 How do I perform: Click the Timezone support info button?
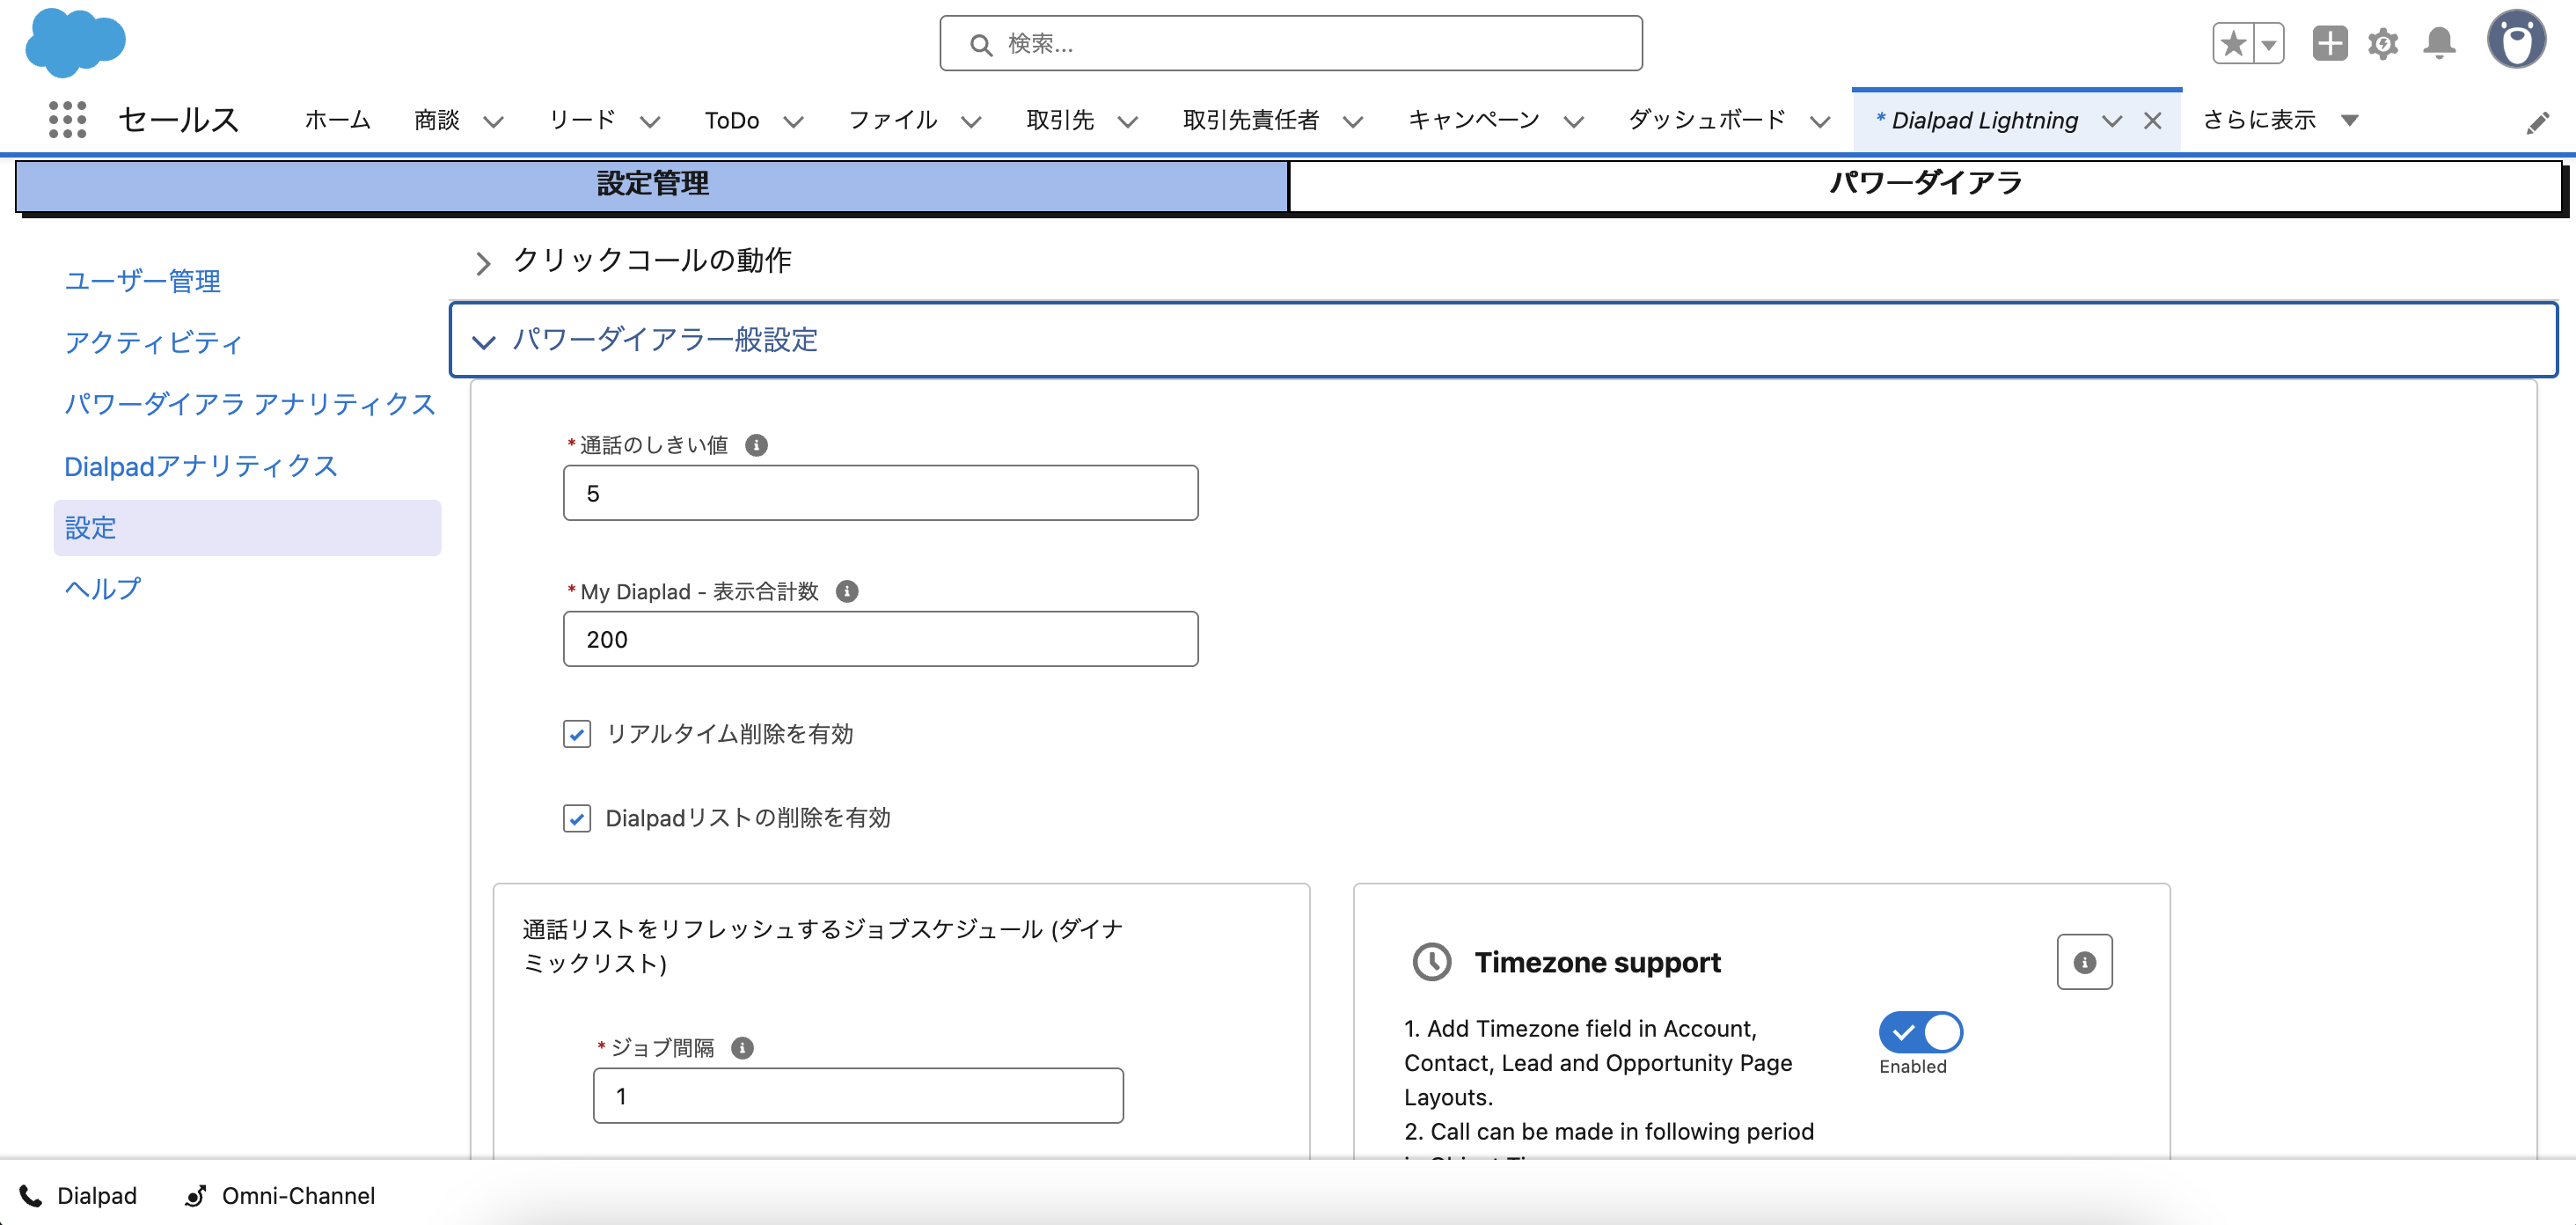coord(2084,962)
